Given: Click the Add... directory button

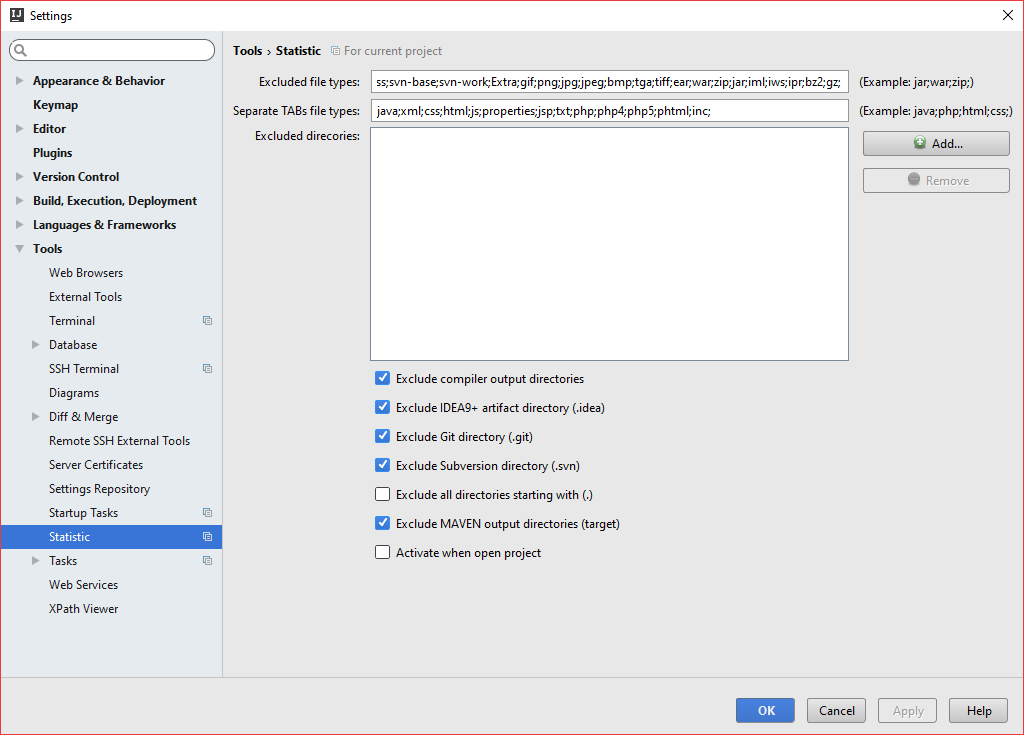Looking at the screenshot, I should pyautogui.click(x=936, y=144).
